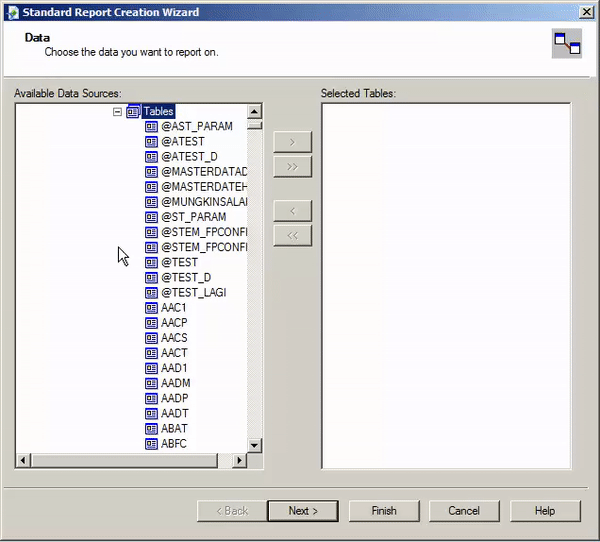Click the table icon beside ABAT
This screenshot has height=542, width=600.
tap(151, 429)
